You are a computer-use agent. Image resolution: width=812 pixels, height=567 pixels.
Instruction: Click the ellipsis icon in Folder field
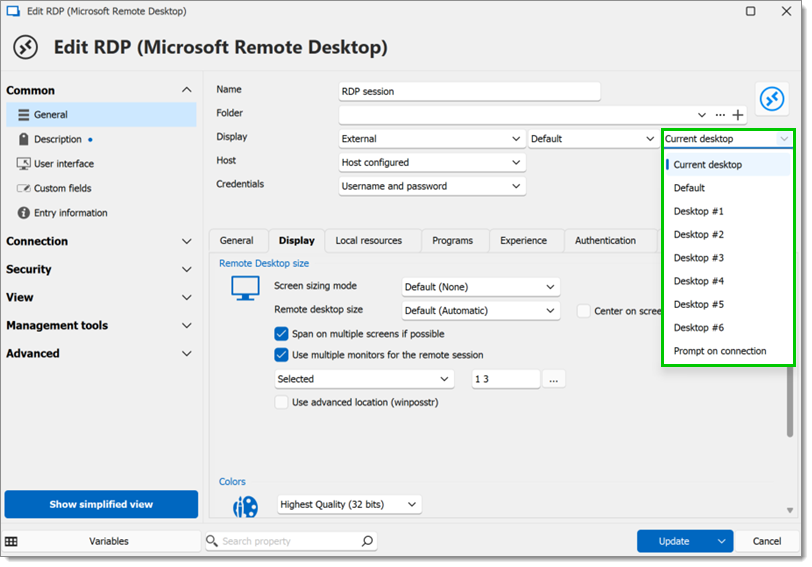[x=720, y=115]
